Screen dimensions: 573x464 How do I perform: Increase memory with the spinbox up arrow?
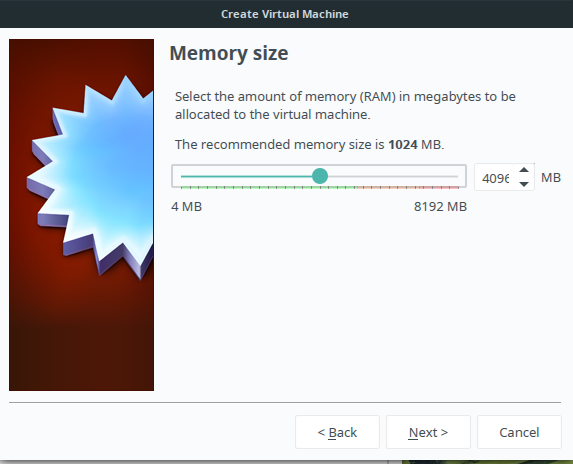tap(524, 170)
